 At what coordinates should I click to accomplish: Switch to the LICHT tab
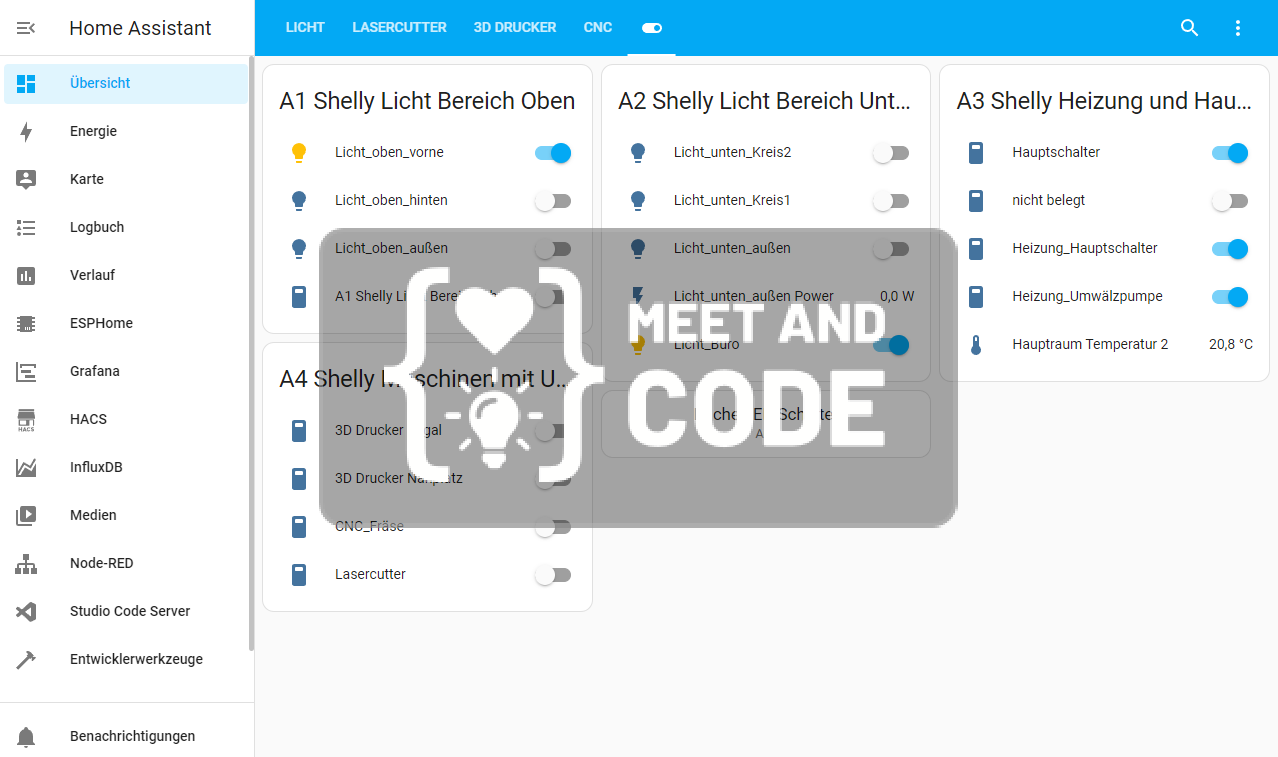(x=305, y=28)
